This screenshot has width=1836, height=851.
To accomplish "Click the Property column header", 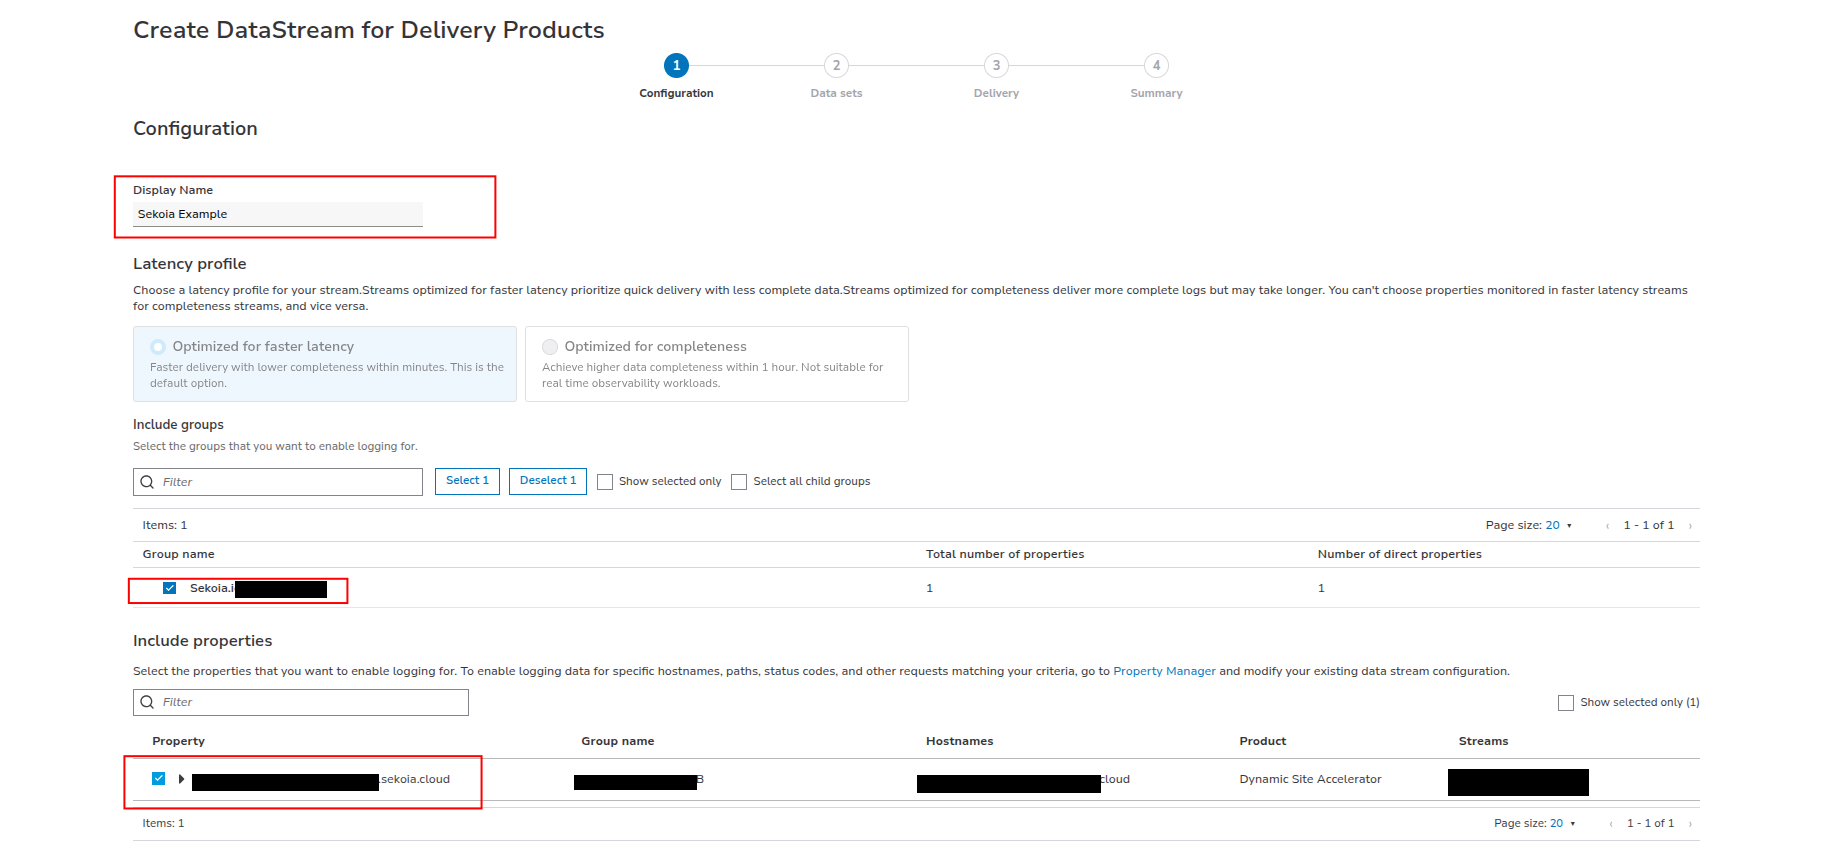I will click(178, 741).
